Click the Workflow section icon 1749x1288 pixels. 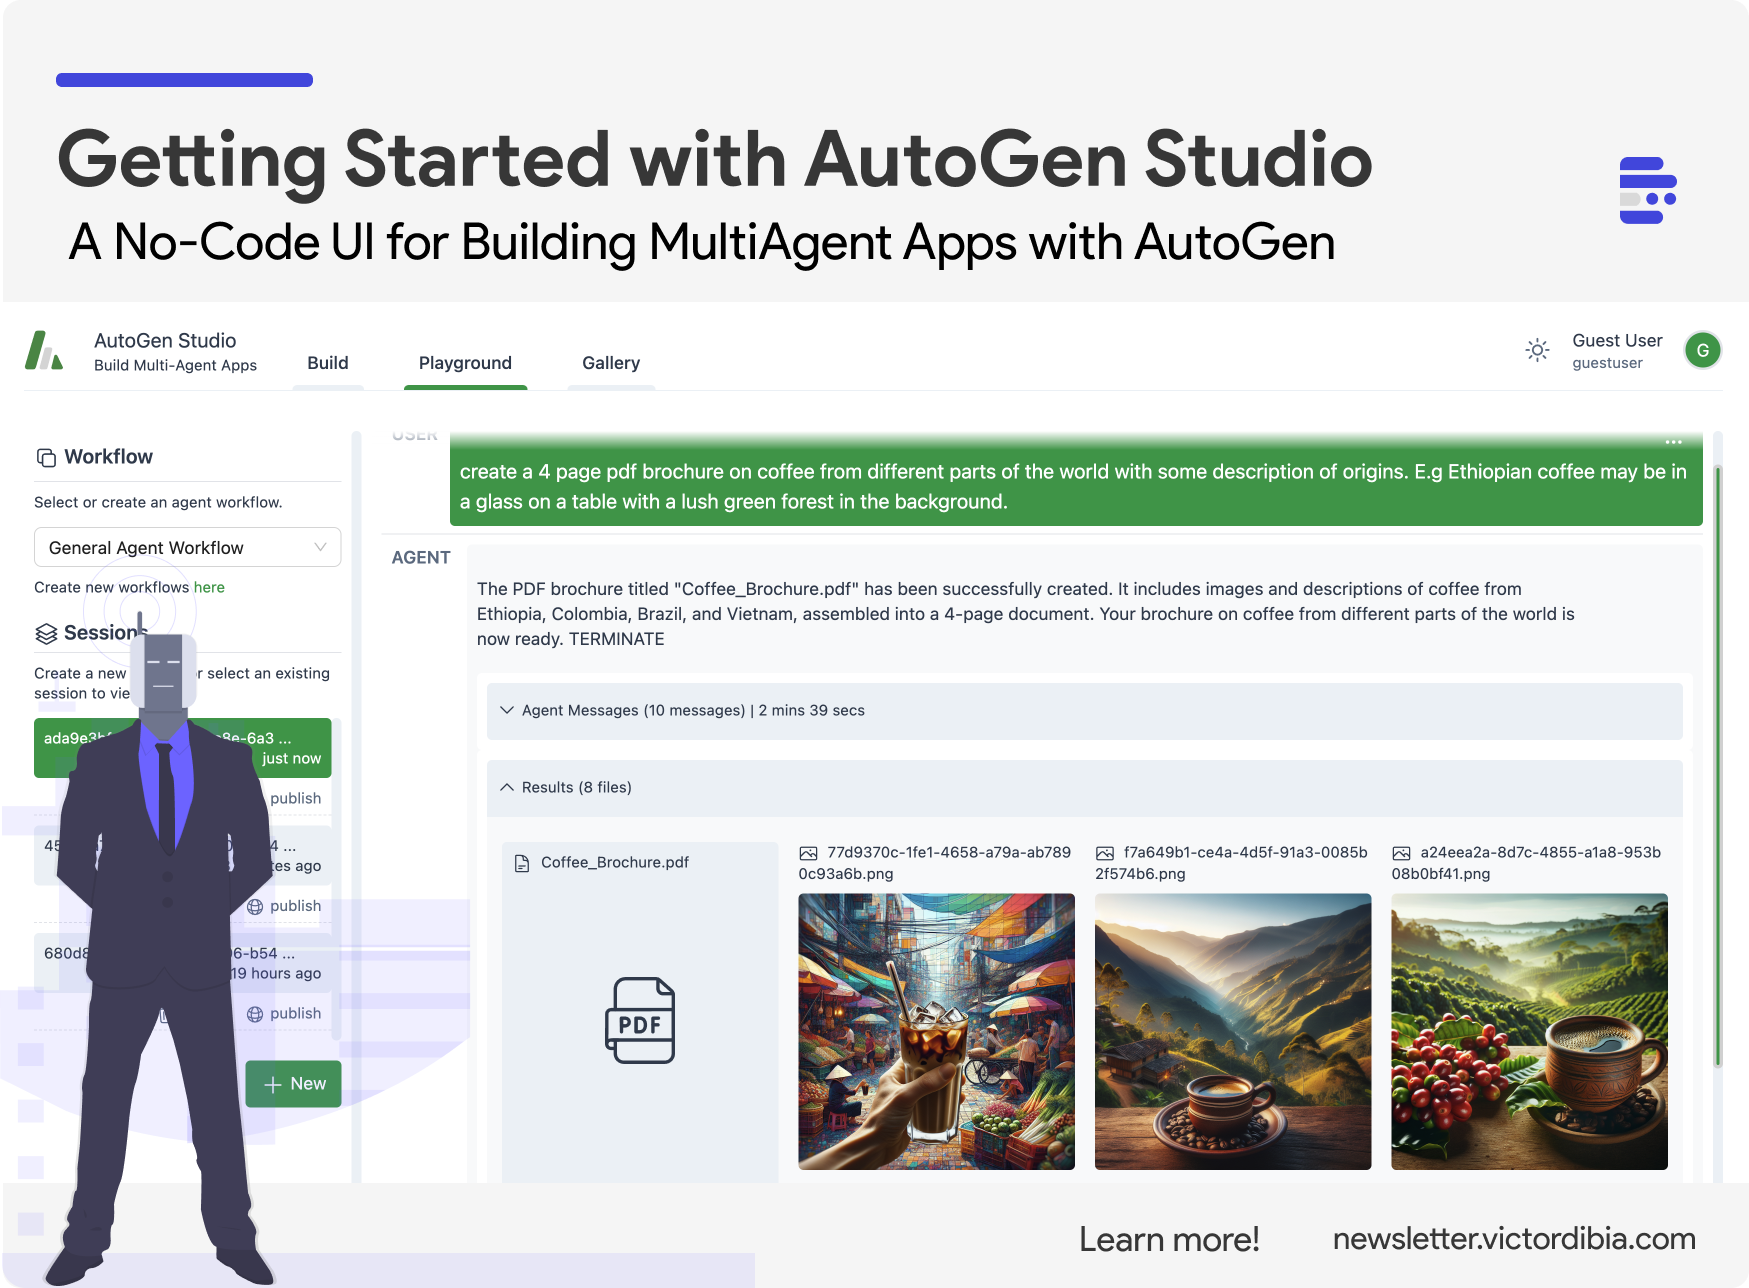46,457
